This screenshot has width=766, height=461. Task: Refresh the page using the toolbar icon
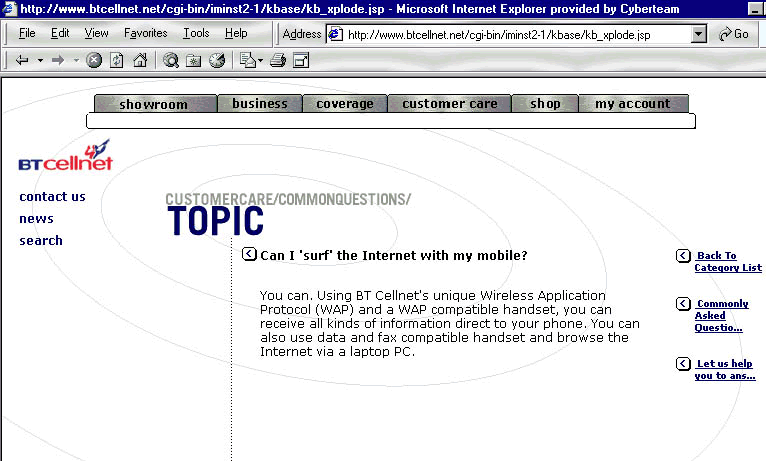pos(116,60)
